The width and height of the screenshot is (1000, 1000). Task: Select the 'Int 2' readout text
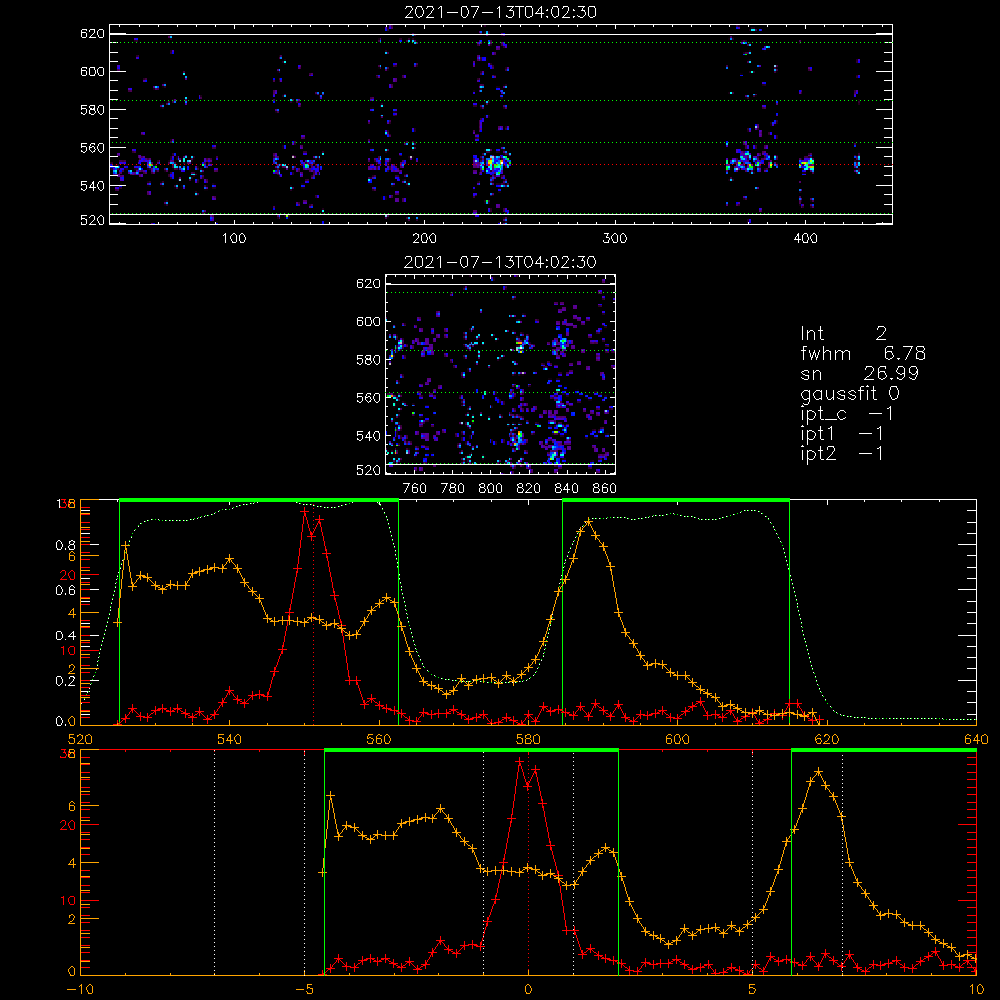coord(843,334)
